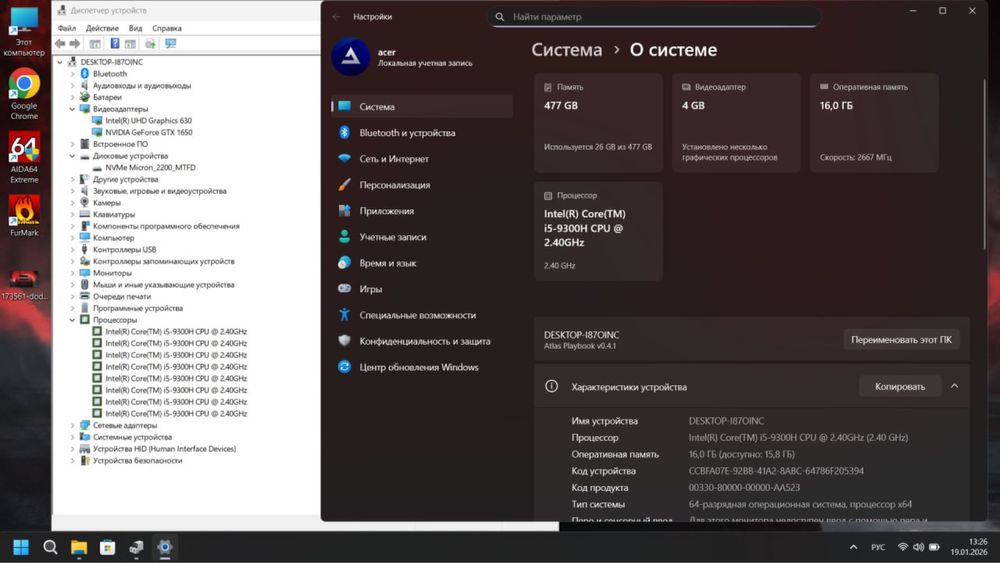Select 'Очереди печати' tree item
This screenshot has height=563, width=1000.
(x=122, y=296)
